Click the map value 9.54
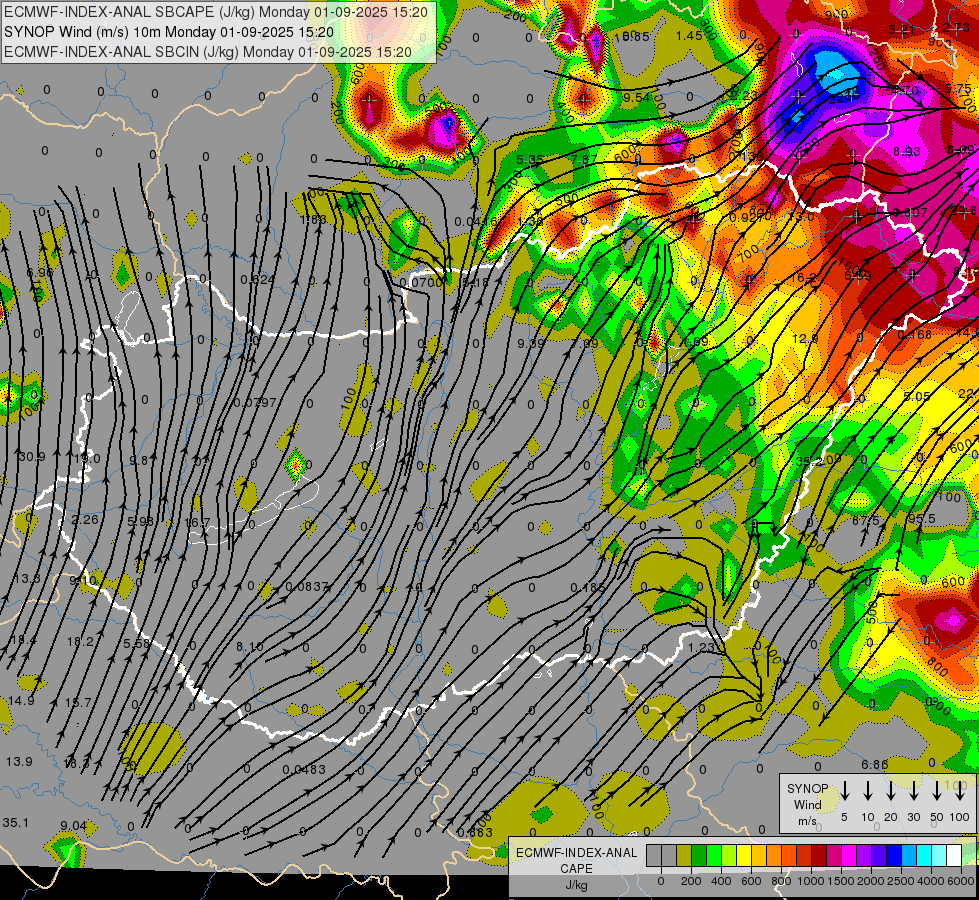Viewport: 979px width, 900px height. coord(636,97)
